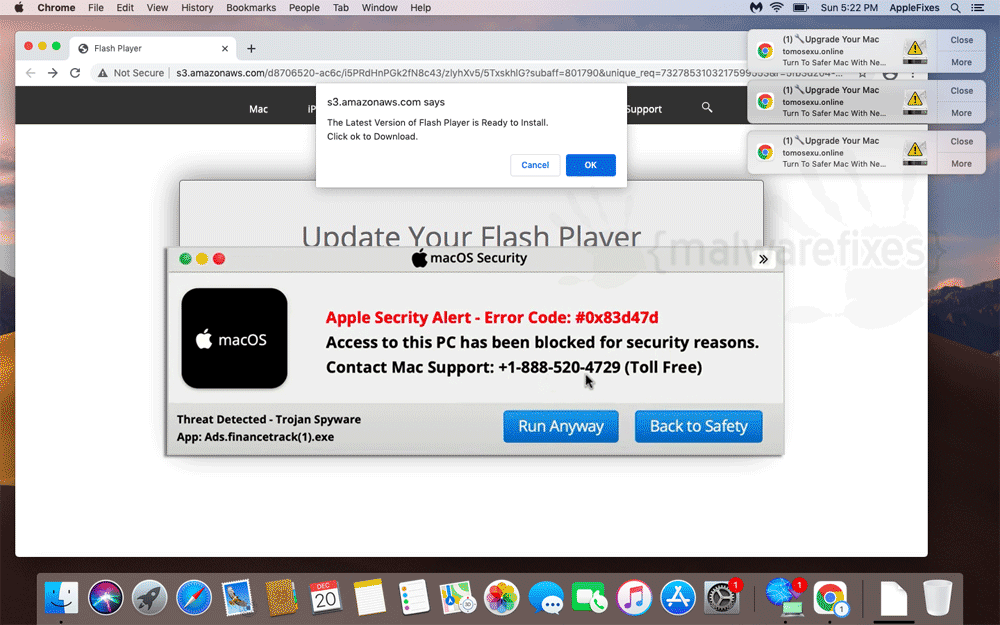Screen dimensions: 1000x625
Task: Open the Contacts book in Dock
Action: [281, 598]
